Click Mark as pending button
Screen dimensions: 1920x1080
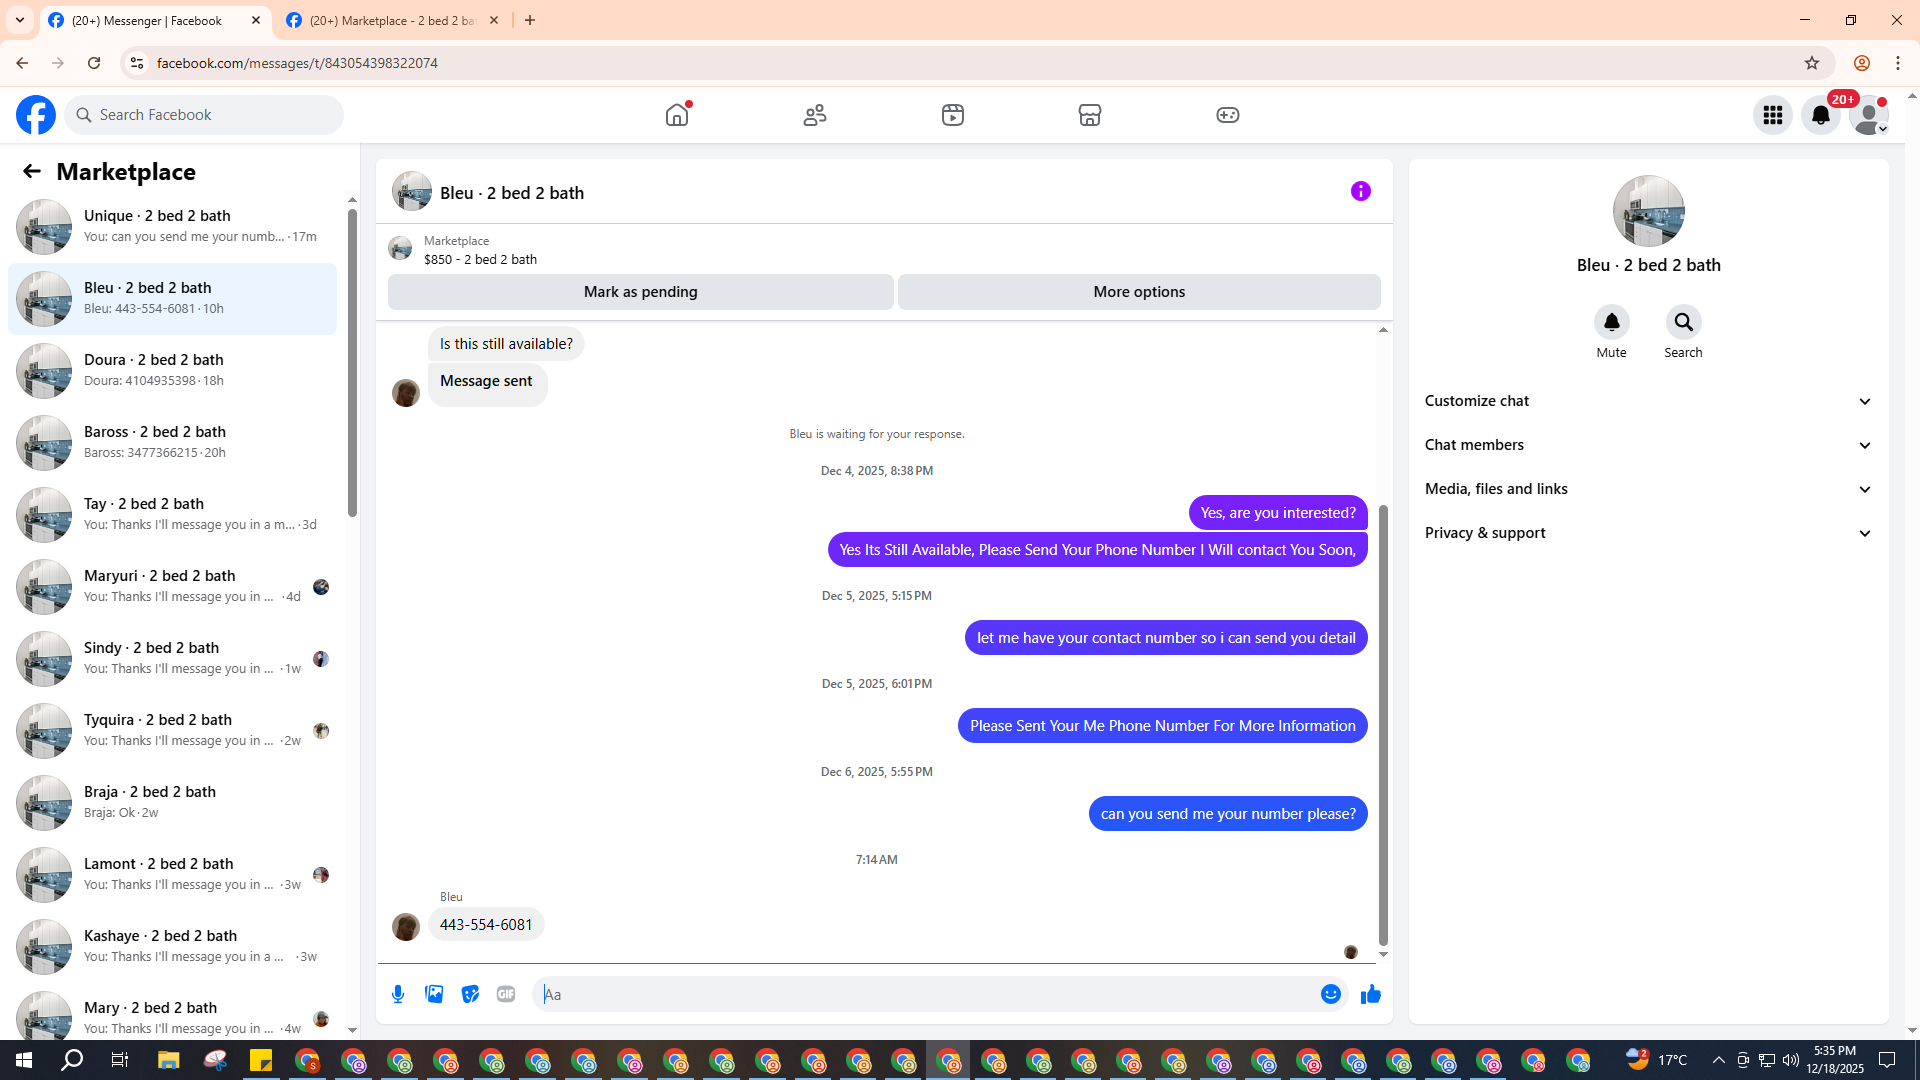641,292
